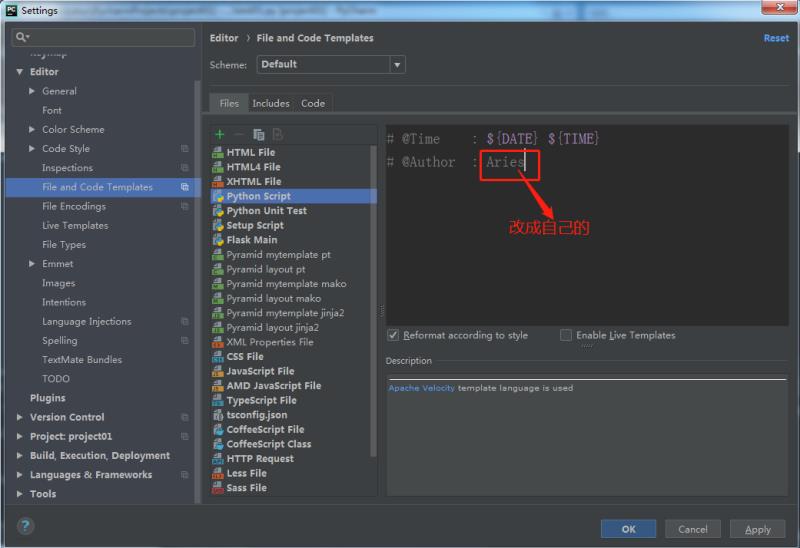Click the tsconfig.json template icon
Viewport: 800px width, 548px height.
tap(218, 415)
